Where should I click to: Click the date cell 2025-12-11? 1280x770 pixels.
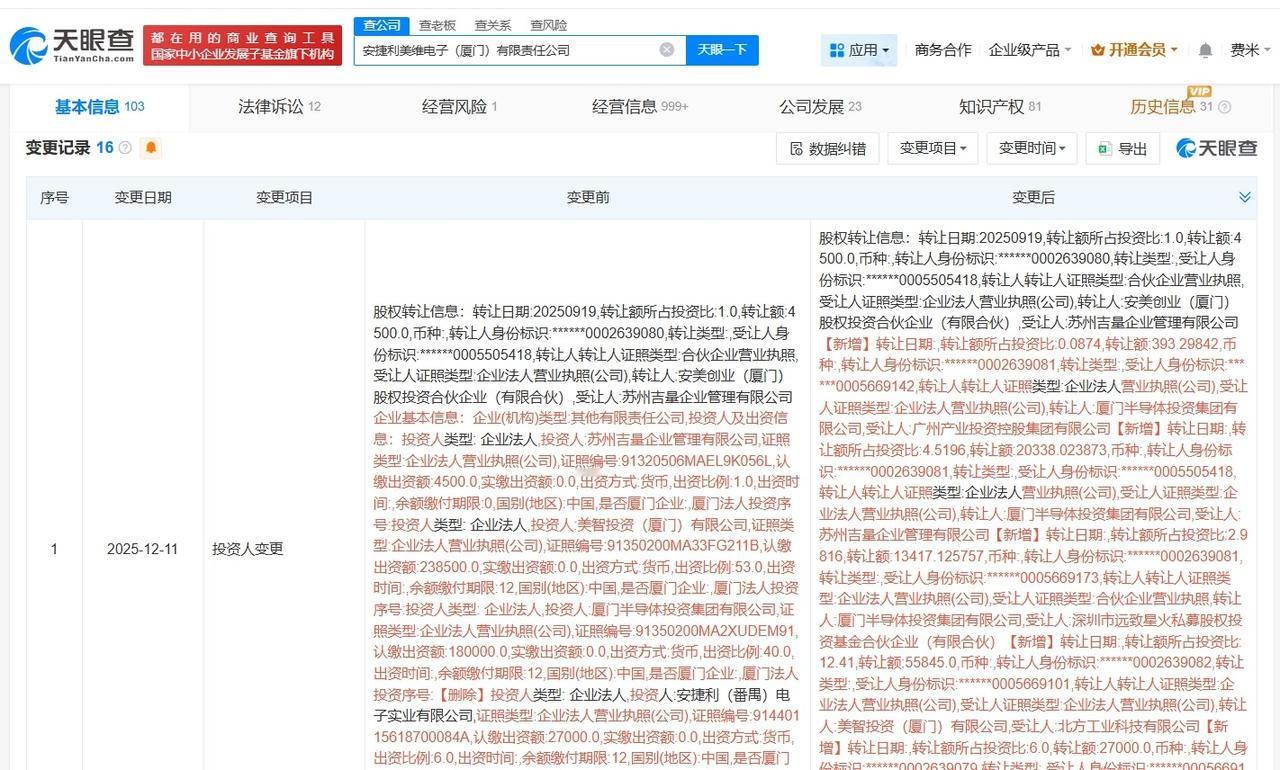(143, 549)
